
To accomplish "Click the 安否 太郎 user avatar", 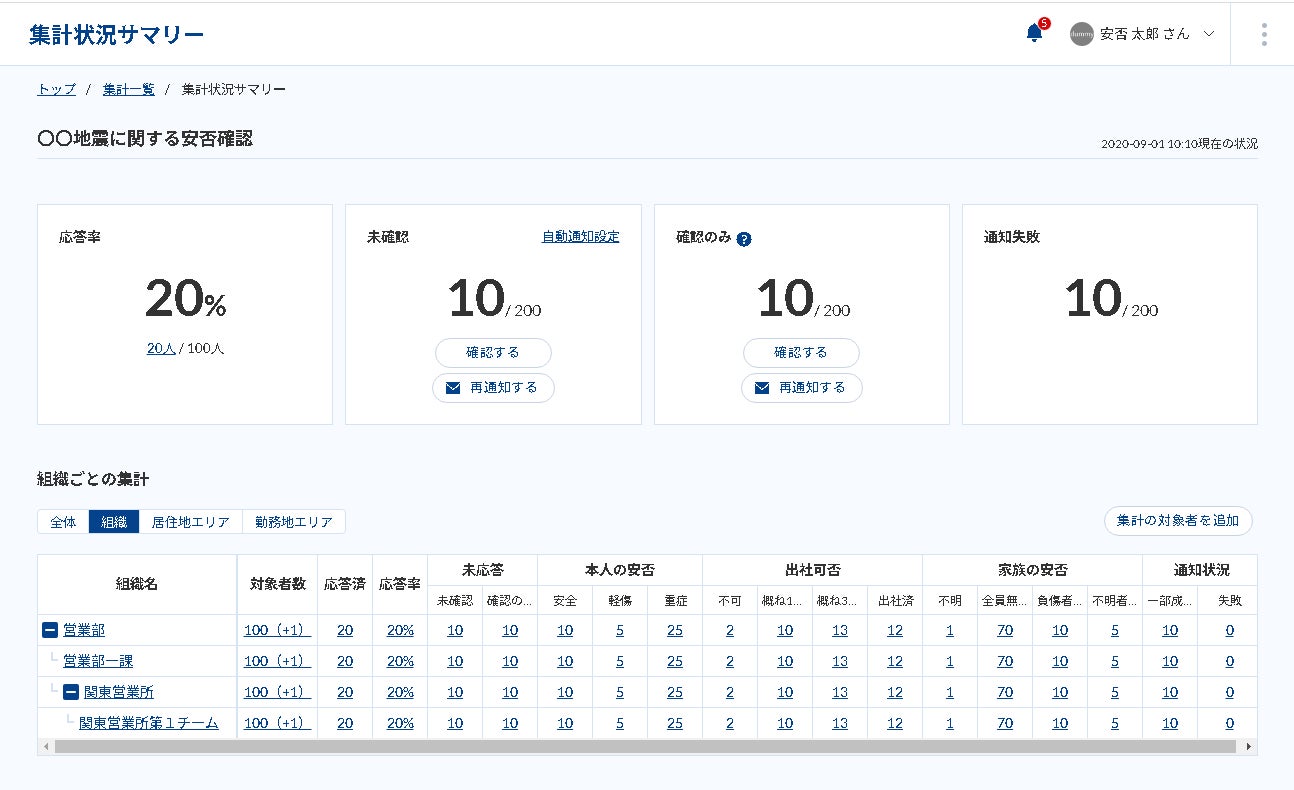I will (1082, 34).
